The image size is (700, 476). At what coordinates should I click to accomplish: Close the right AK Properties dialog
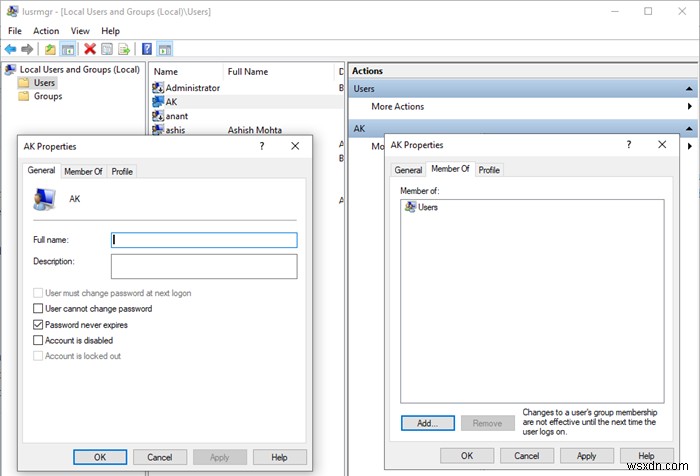click(662, 144)
